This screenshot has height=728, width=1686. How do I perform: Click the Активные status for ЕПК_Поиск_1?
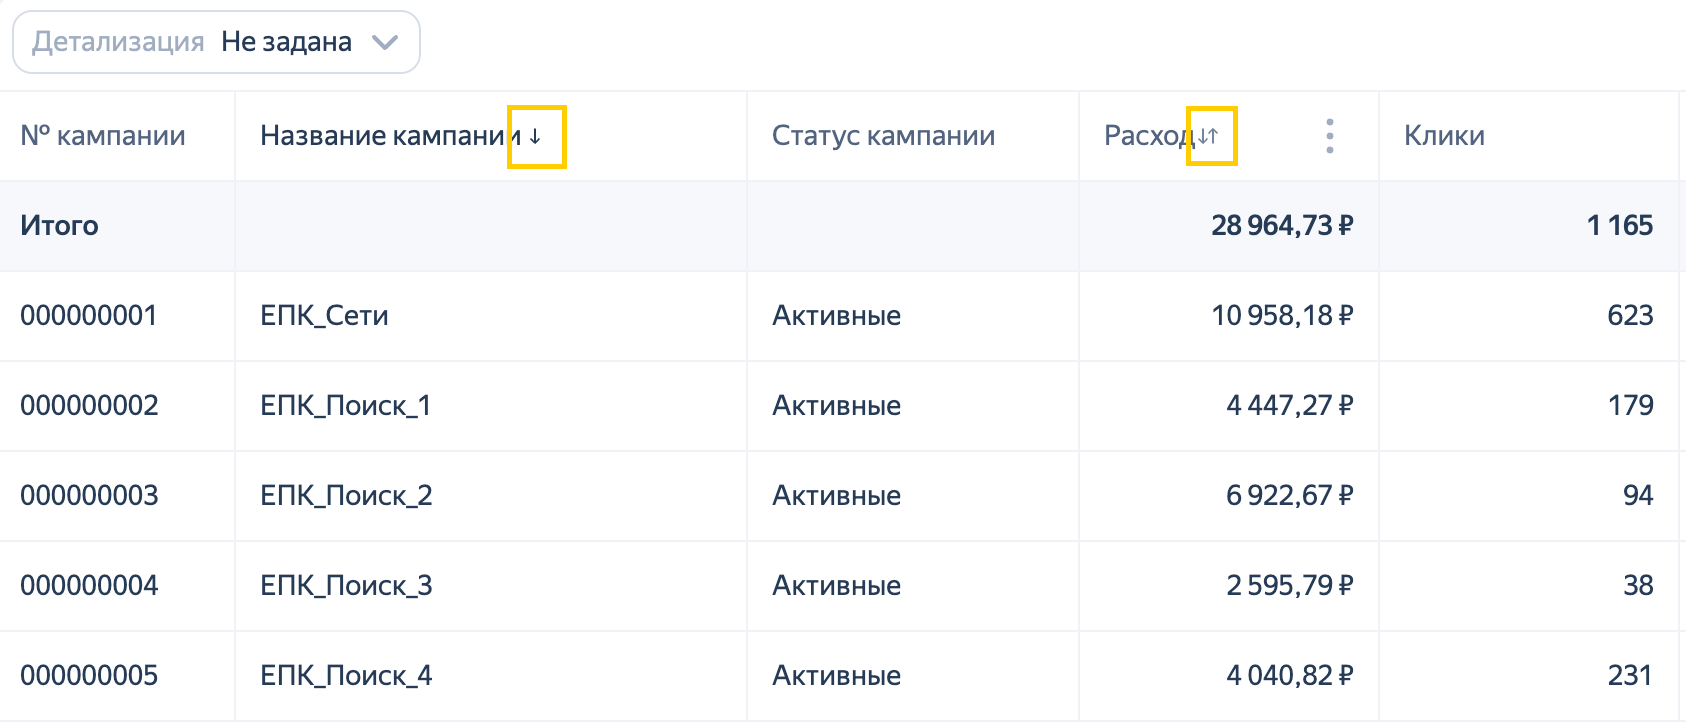836,406
